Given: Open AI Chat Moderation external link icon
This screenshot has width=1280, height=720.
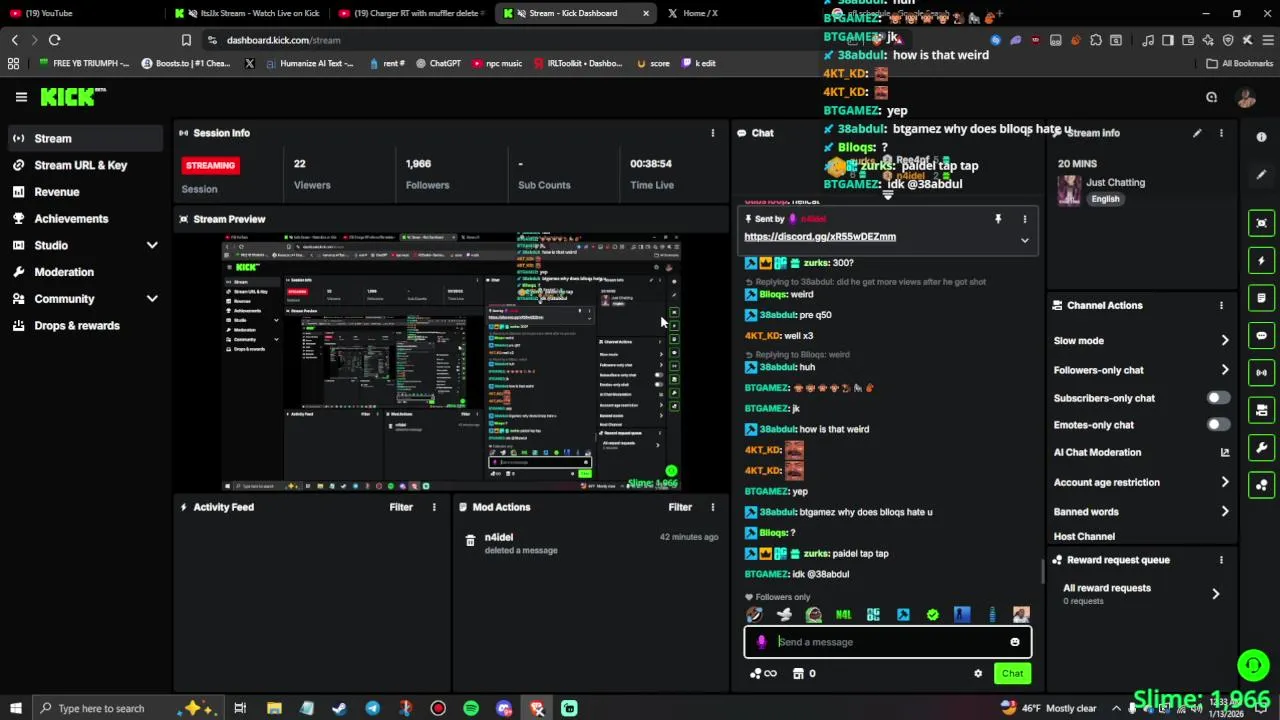Looking at the screenshot, I should (1225, 453).
